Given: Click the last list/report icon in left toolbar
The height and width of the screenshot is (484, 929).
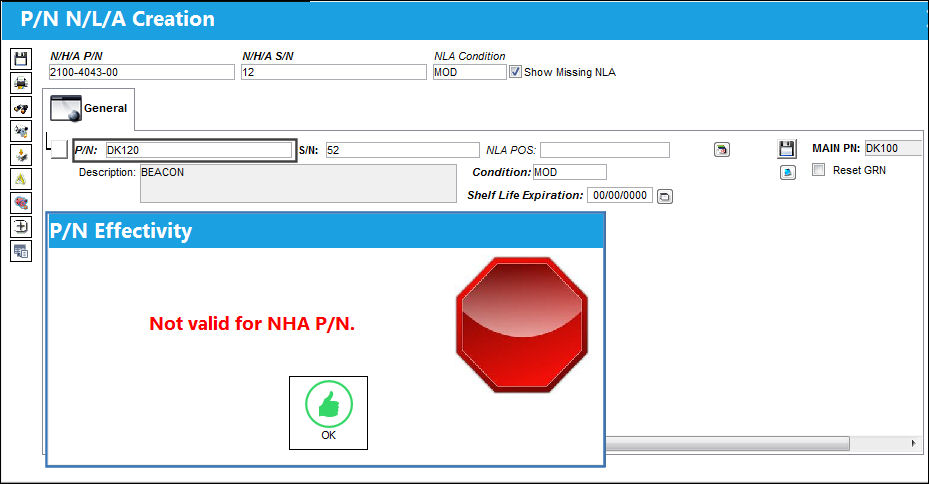Looking at the screenshot, I should (21, 251).
